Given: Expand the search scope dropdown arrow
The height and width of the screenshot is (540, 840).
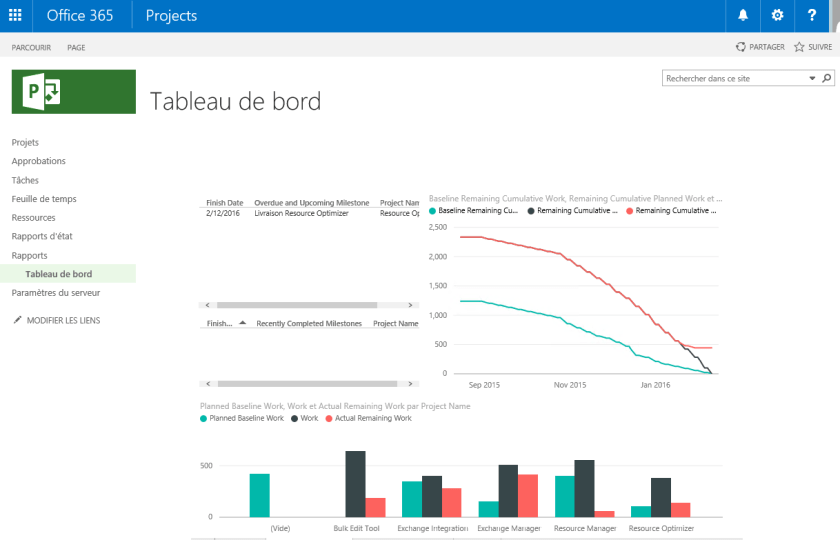Looking at the screenshot, I should tap(812, 78).
